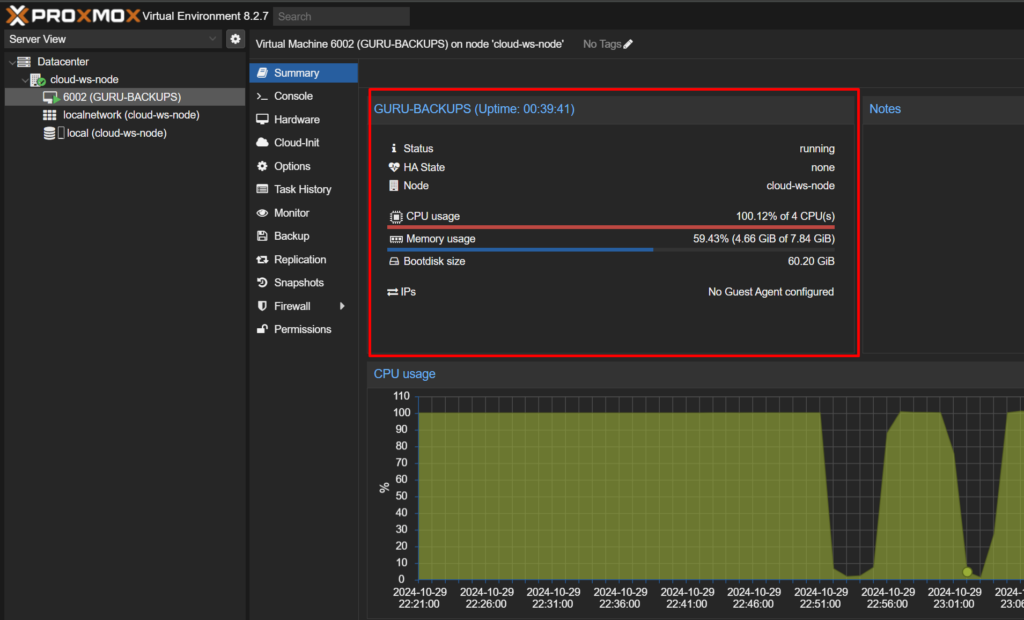Click the Notes panel header
This screenshot has height=620, width=1024.
944,109
